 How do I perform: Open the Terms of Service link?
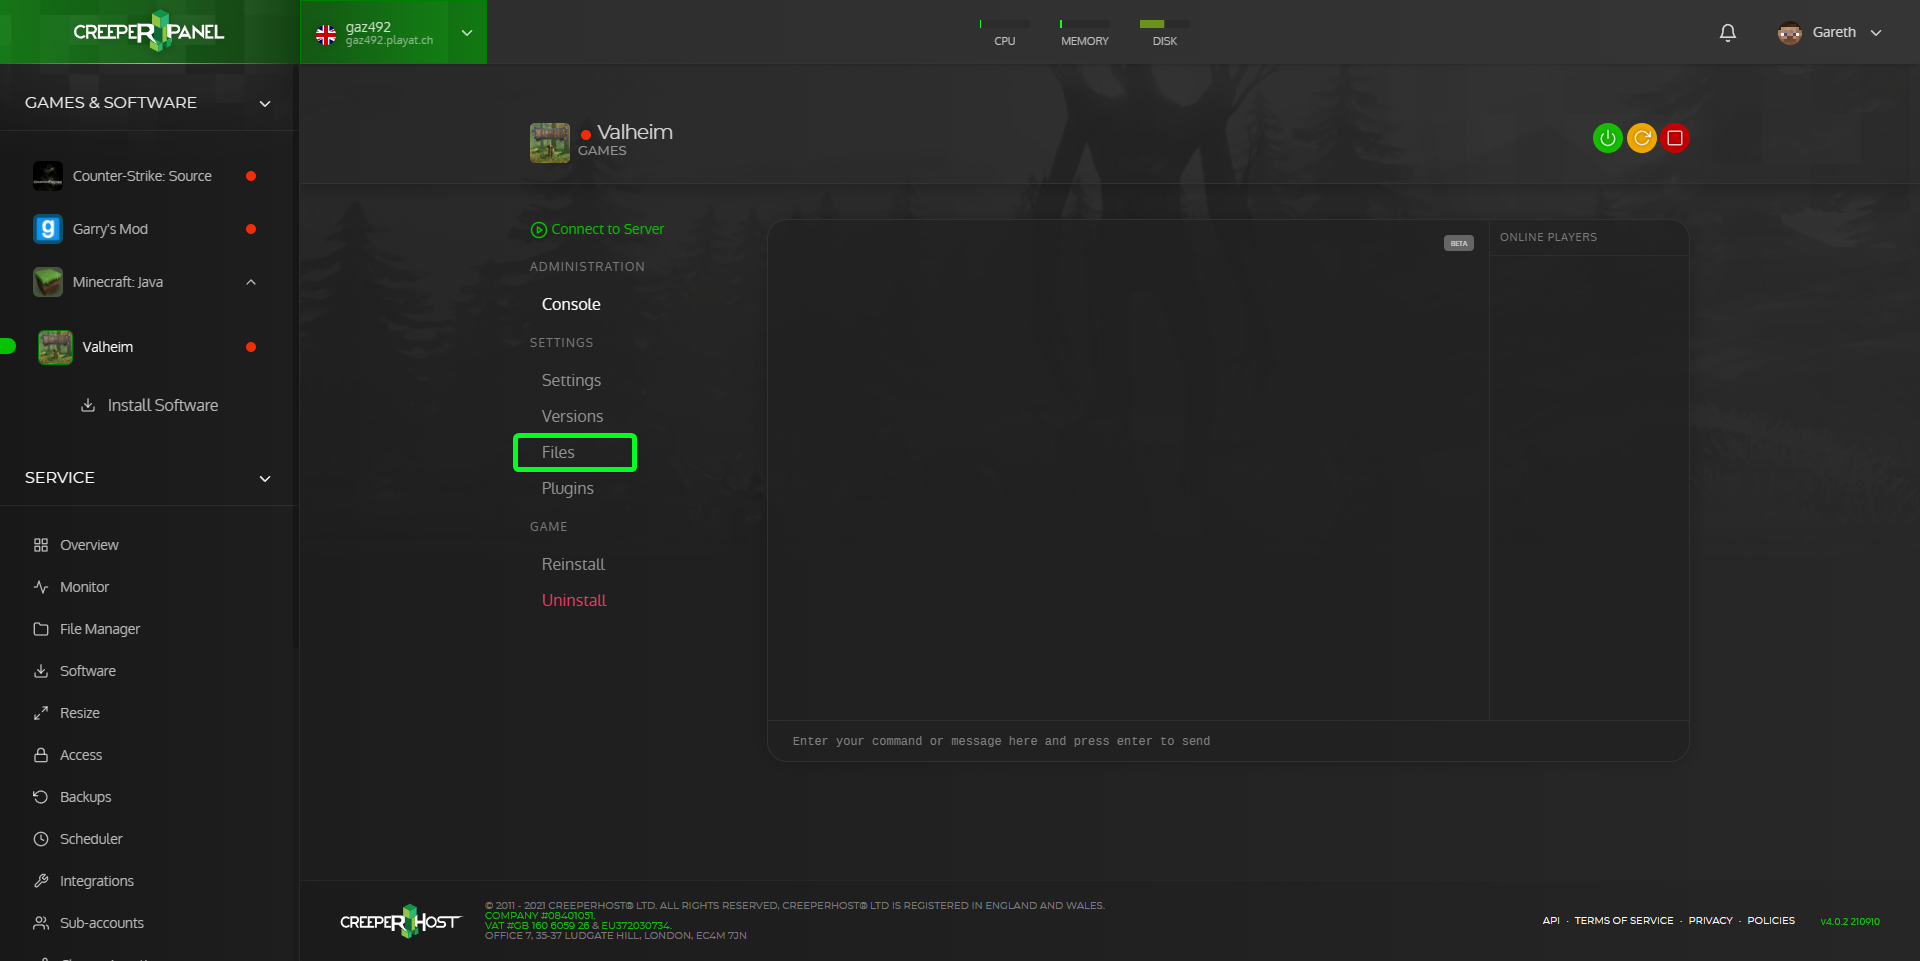1624,920
